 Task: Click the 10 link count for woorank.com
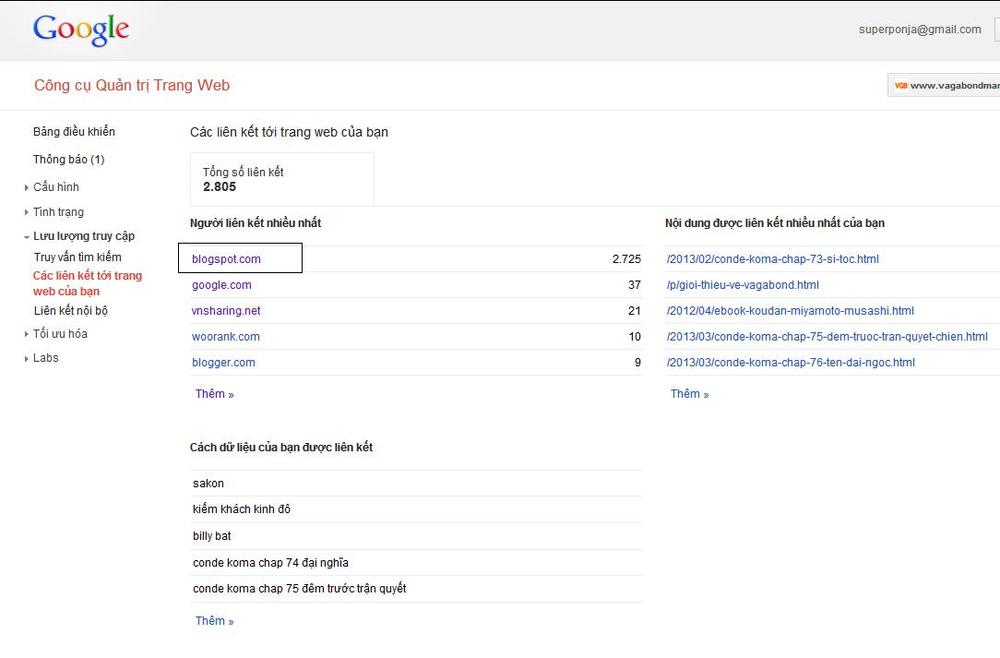pos(635,337)
